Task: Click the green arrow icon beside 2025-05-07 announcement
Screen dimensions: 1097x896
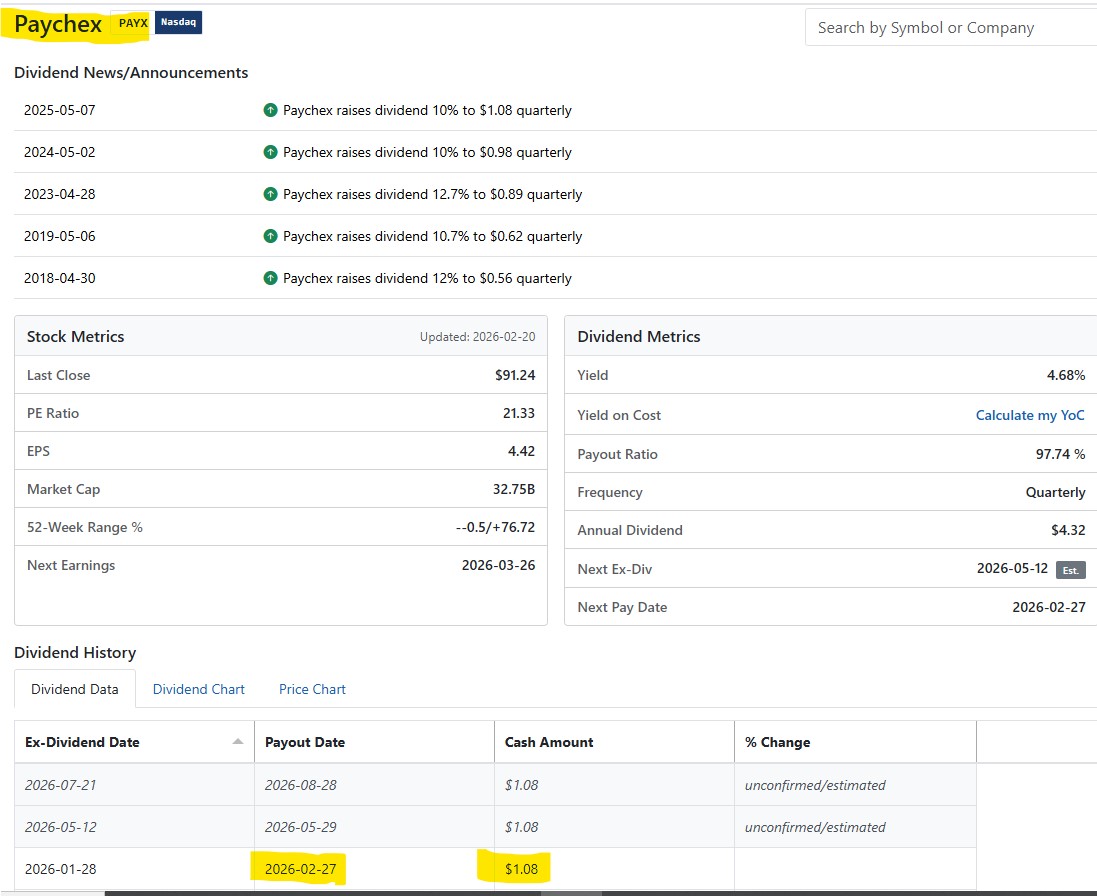Action: 270,110
